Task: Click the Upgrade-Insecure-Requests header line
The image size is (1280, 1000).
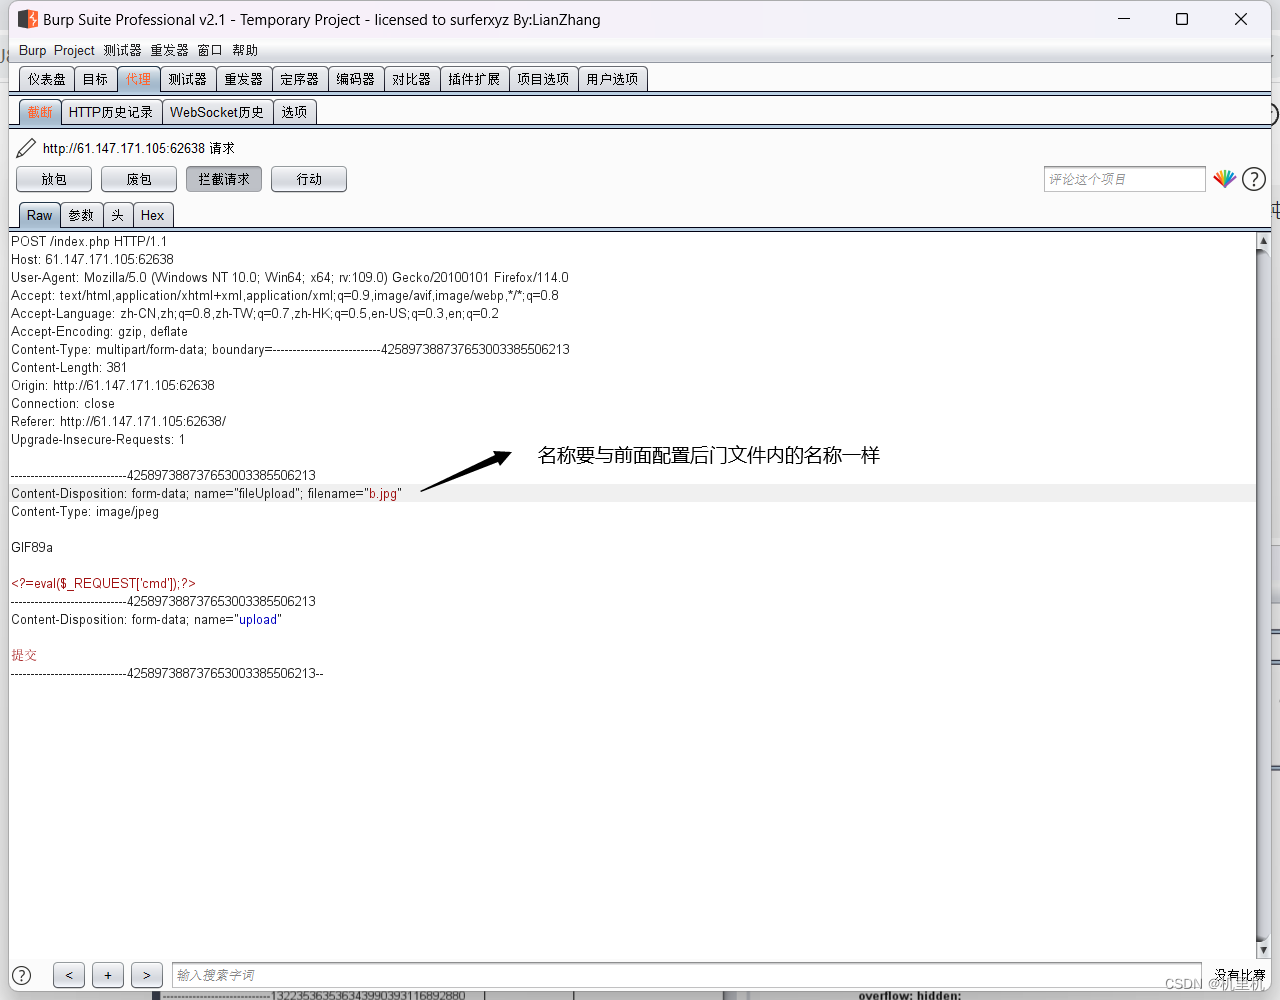Action: click(x=98, y=439)
